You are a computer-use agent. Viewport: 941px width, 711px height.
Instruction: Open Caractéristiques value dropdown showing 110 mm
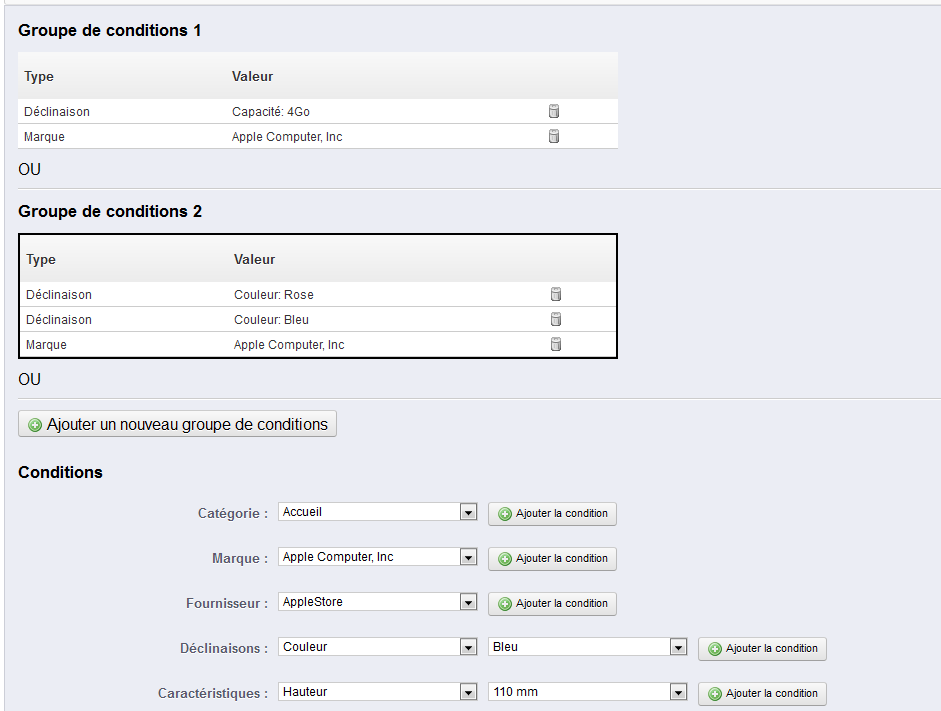[588, 692]
